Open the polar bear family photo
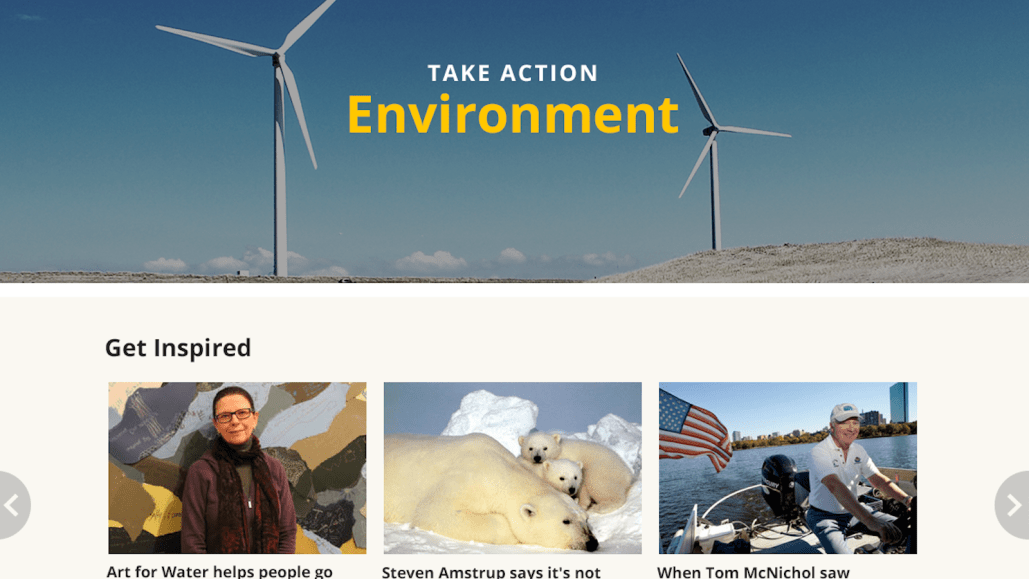 pos(513,468)
